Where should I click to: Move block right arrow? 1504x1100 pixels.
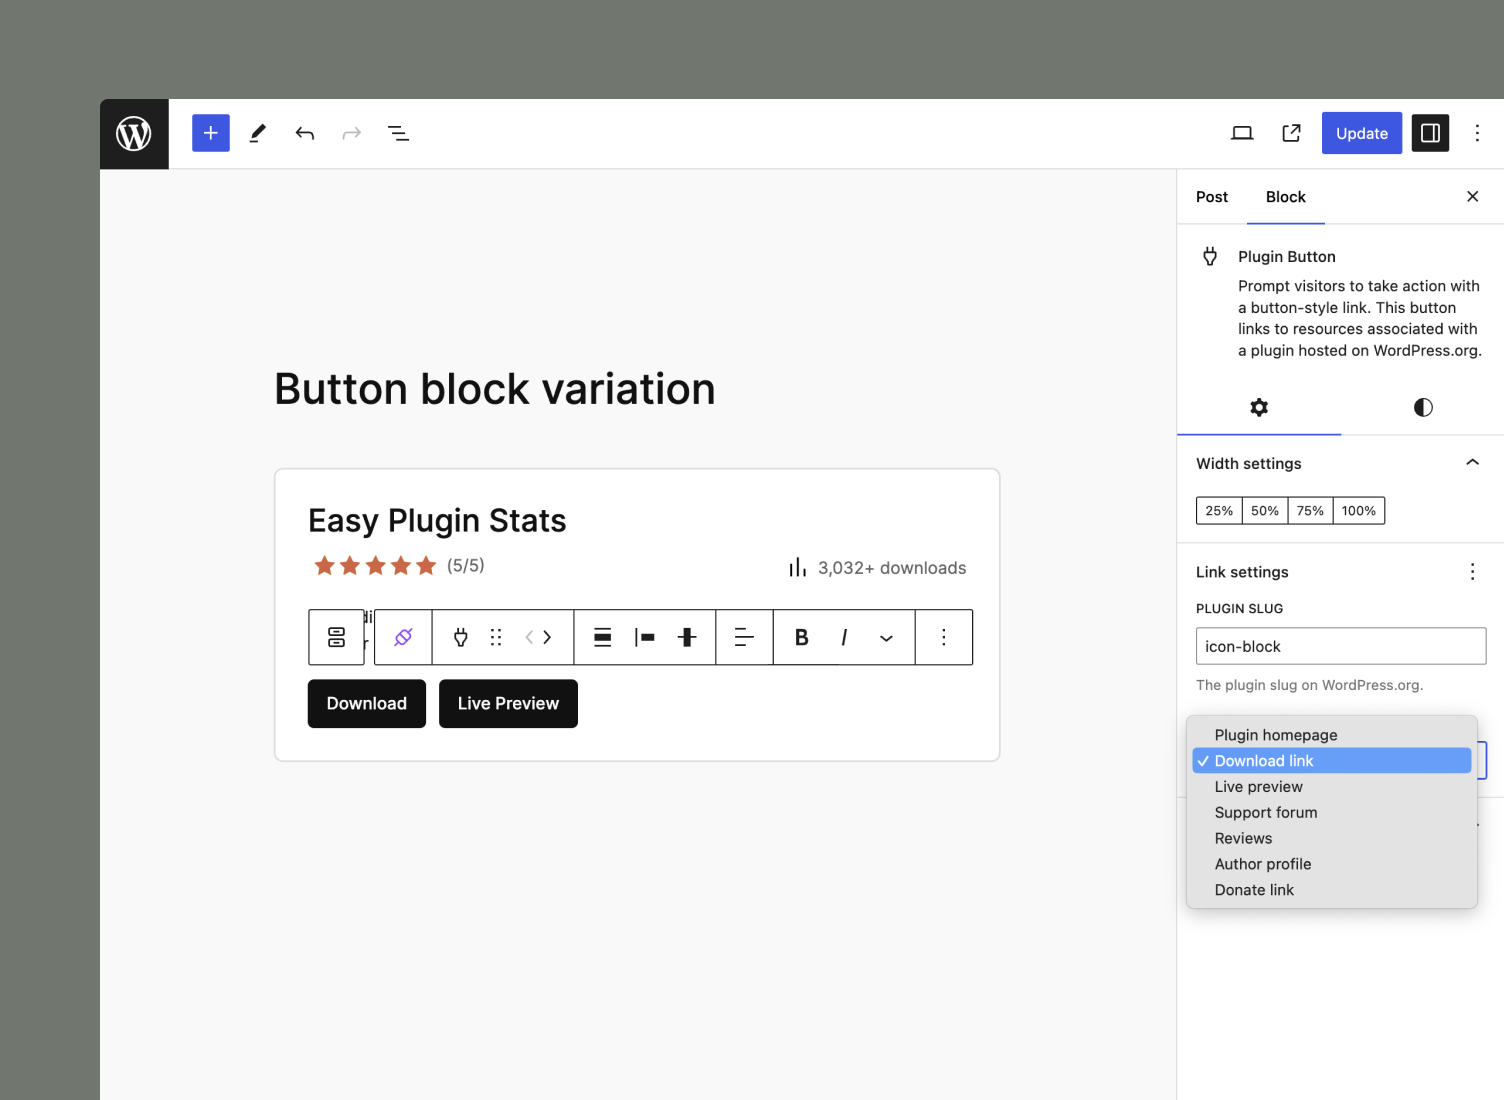tap(548, 637)
